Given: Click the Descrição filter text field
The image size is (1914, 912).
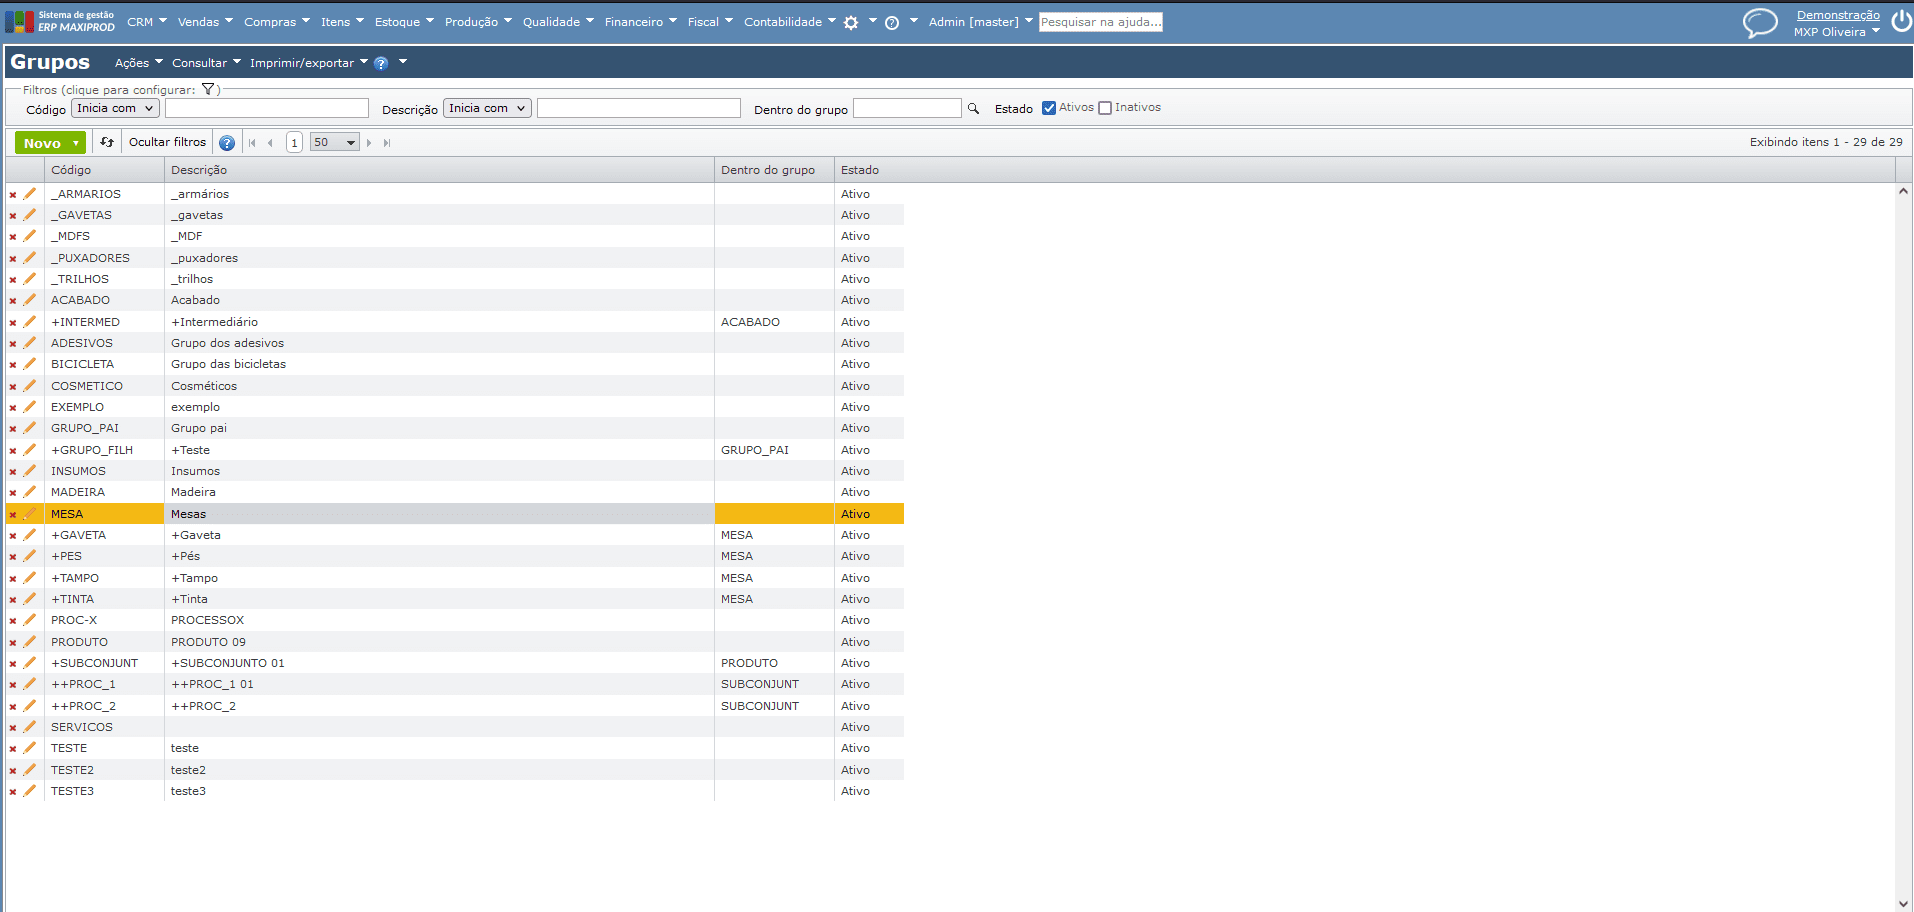Looking at the screenshot, I should point(639,108).
